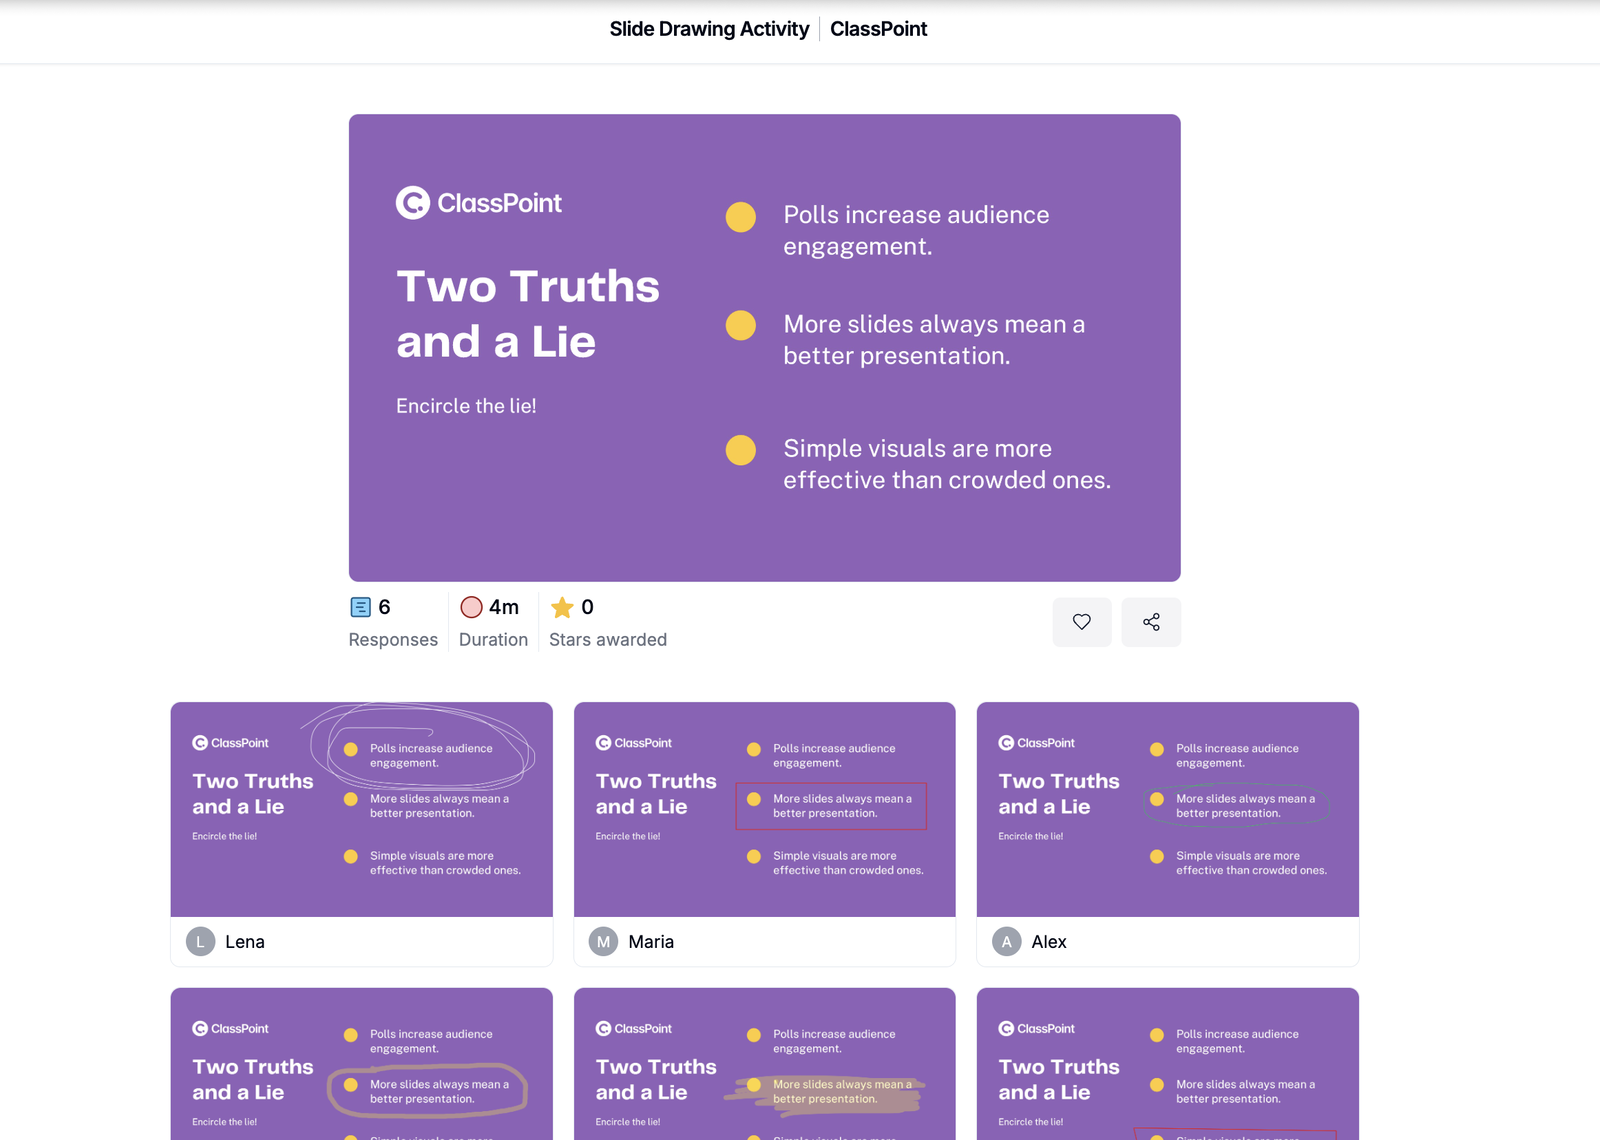Image resolution: width=1600 pixels, height=1140 pixels.
Task: Click the ClassPoint logo on main slide
Action: 479,203
